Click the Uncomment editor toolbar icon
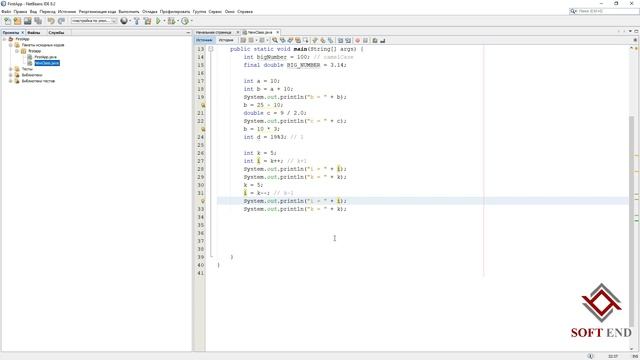 pyautogui.click(x=382, y=40)
